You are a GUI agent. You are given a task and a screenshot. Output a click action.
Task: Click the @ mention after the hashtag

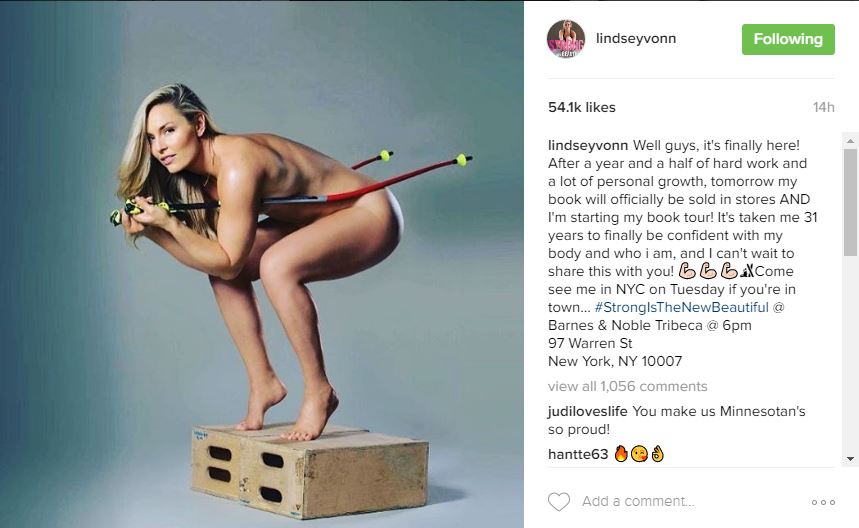pos(778,307)
